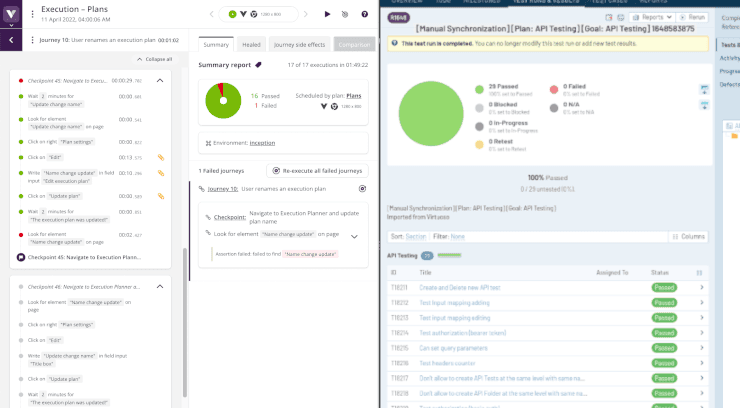Click the lower chart toggle icon beside pie chart
Image resolution: width=740 pixels, height=408 pixels.
coord(704,105)
